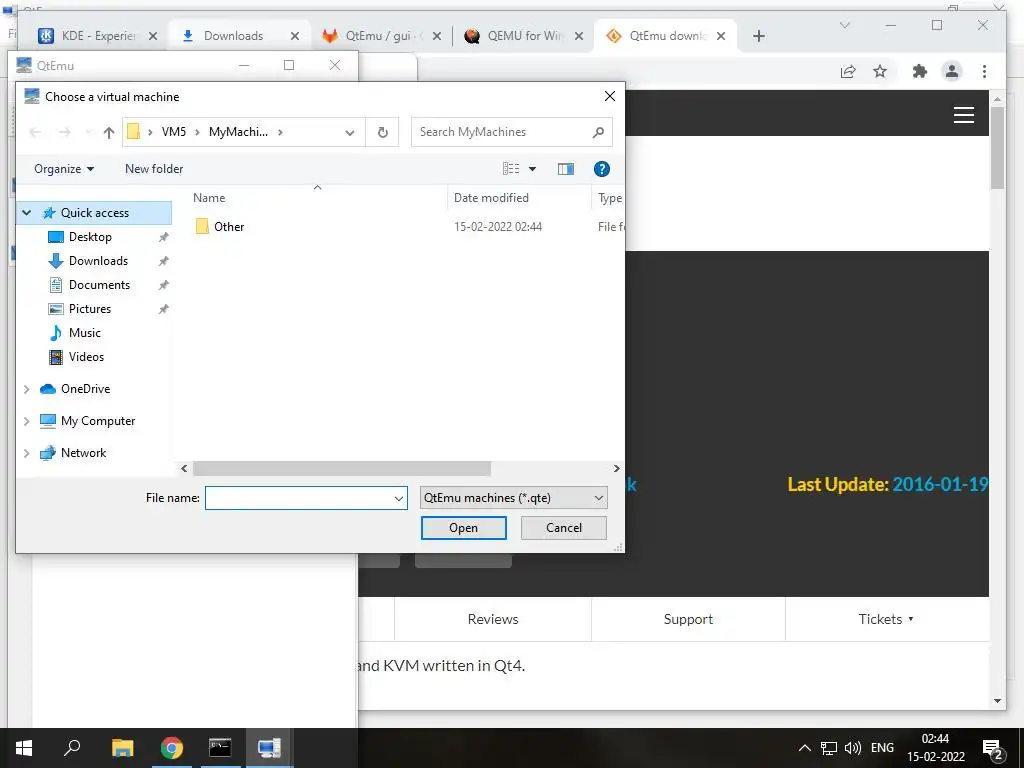Select Desktop in Quick access
Viewport: 1024px width, 768px height.
[x=90, y=236]
